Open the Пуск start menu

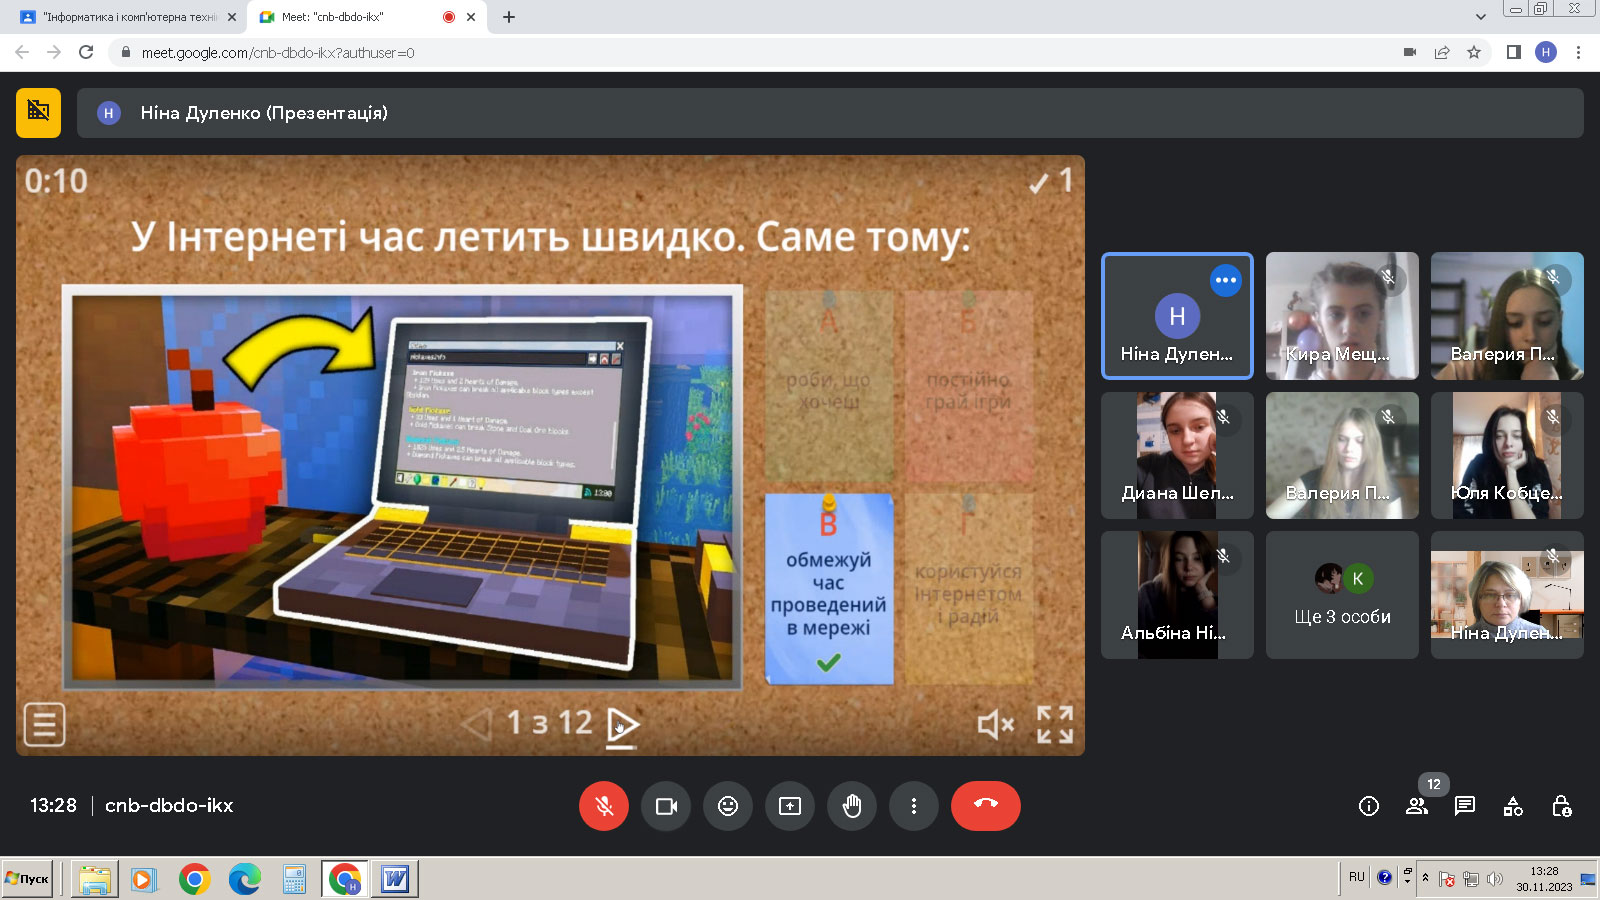pyautogui.click(x=27, y=879)
